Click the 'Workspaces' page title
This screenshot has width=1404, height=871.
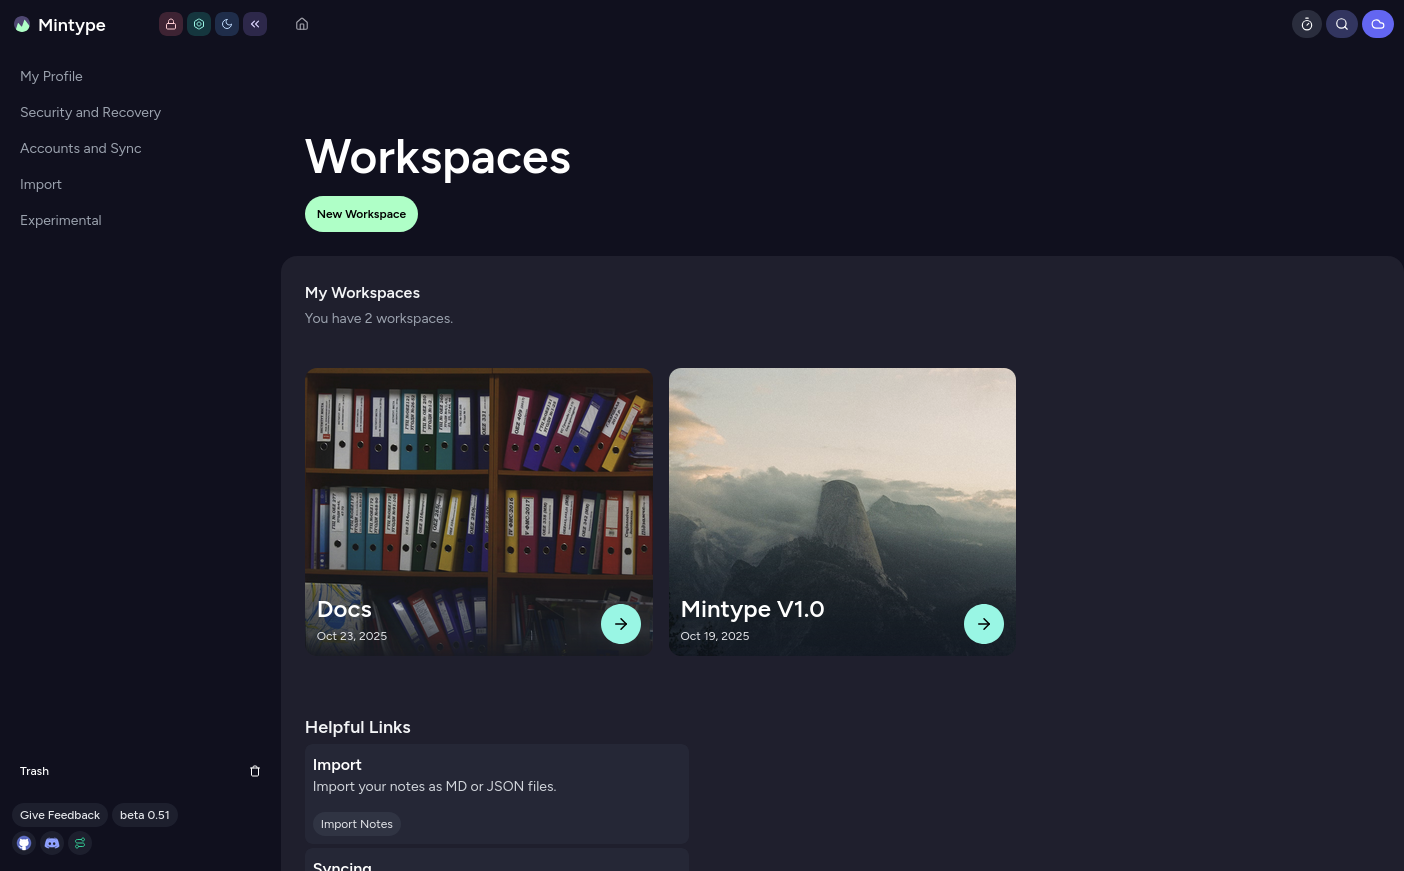(x=438, y=157)
